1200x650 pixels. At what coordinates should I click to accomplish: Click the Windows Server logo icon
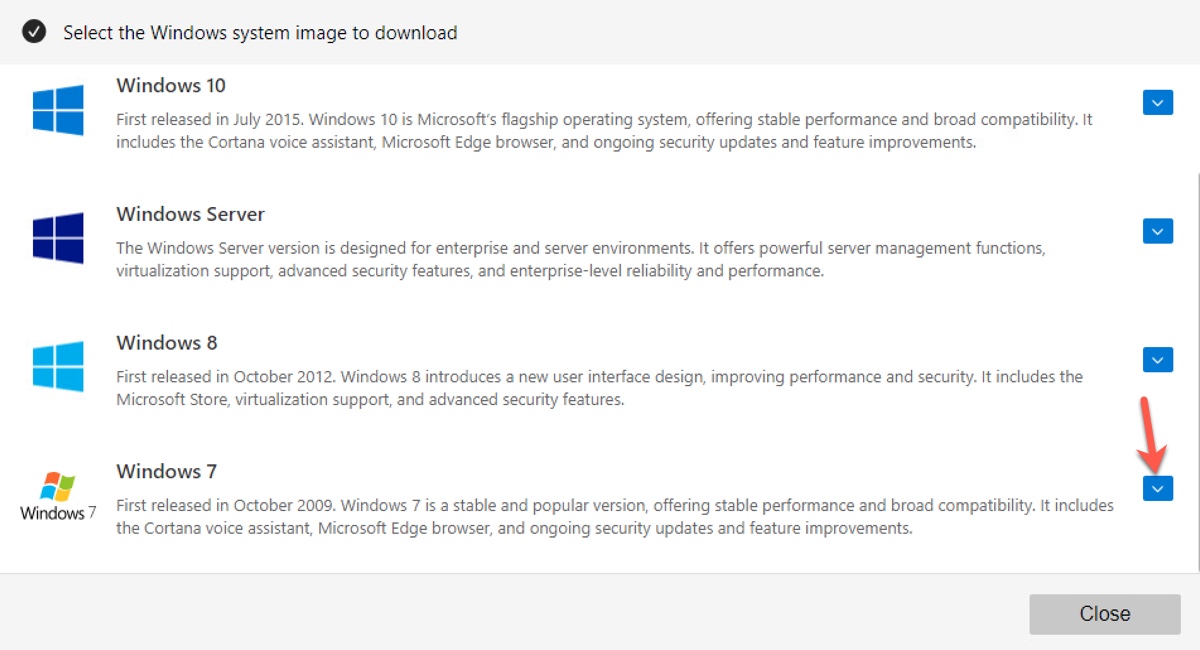pyautogui.click(x=58, y=238)
